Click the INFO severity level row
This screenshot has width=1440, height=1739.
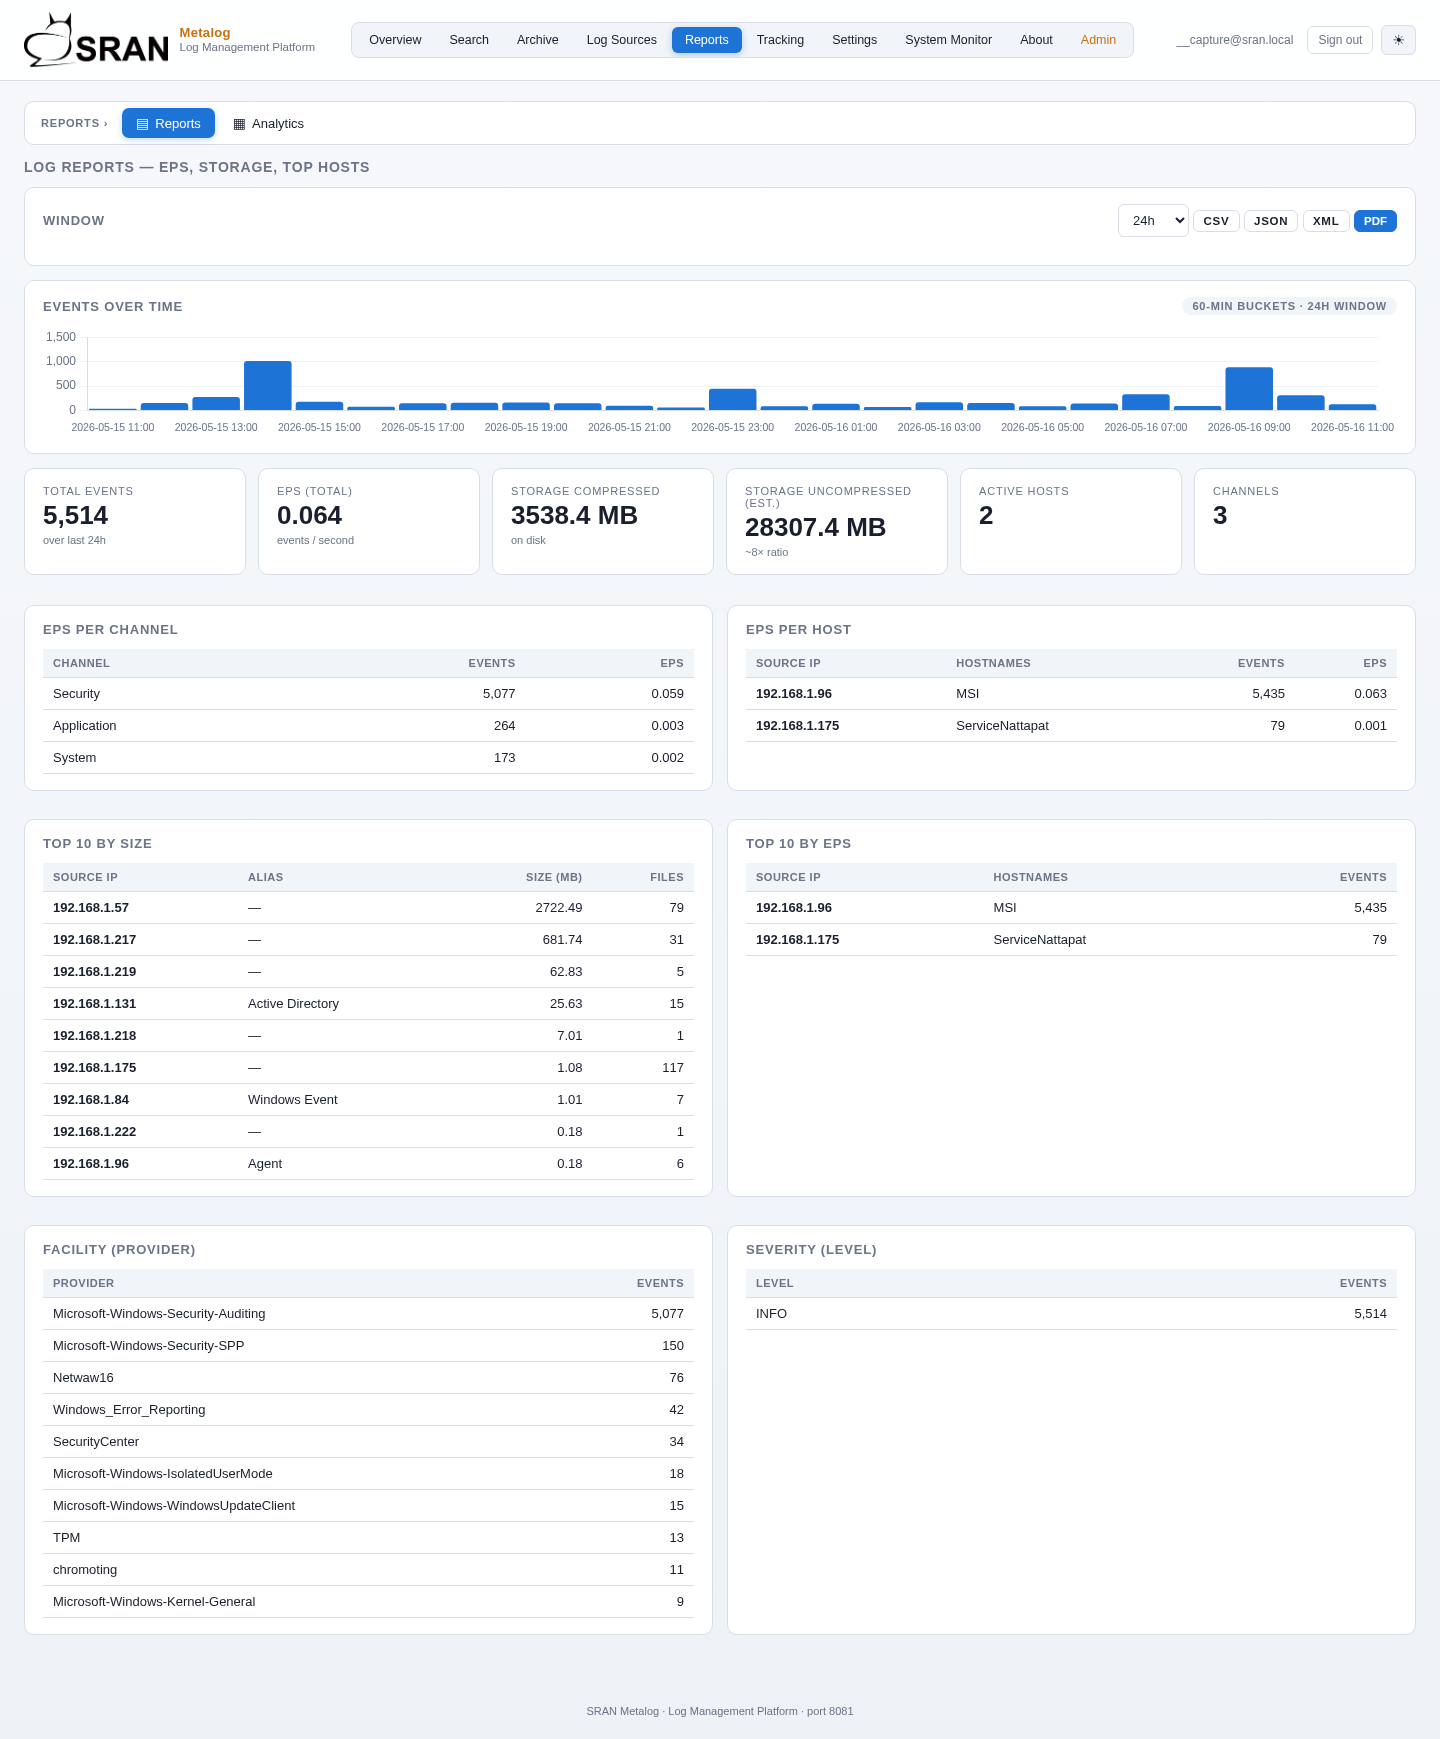point(1071,1314)
